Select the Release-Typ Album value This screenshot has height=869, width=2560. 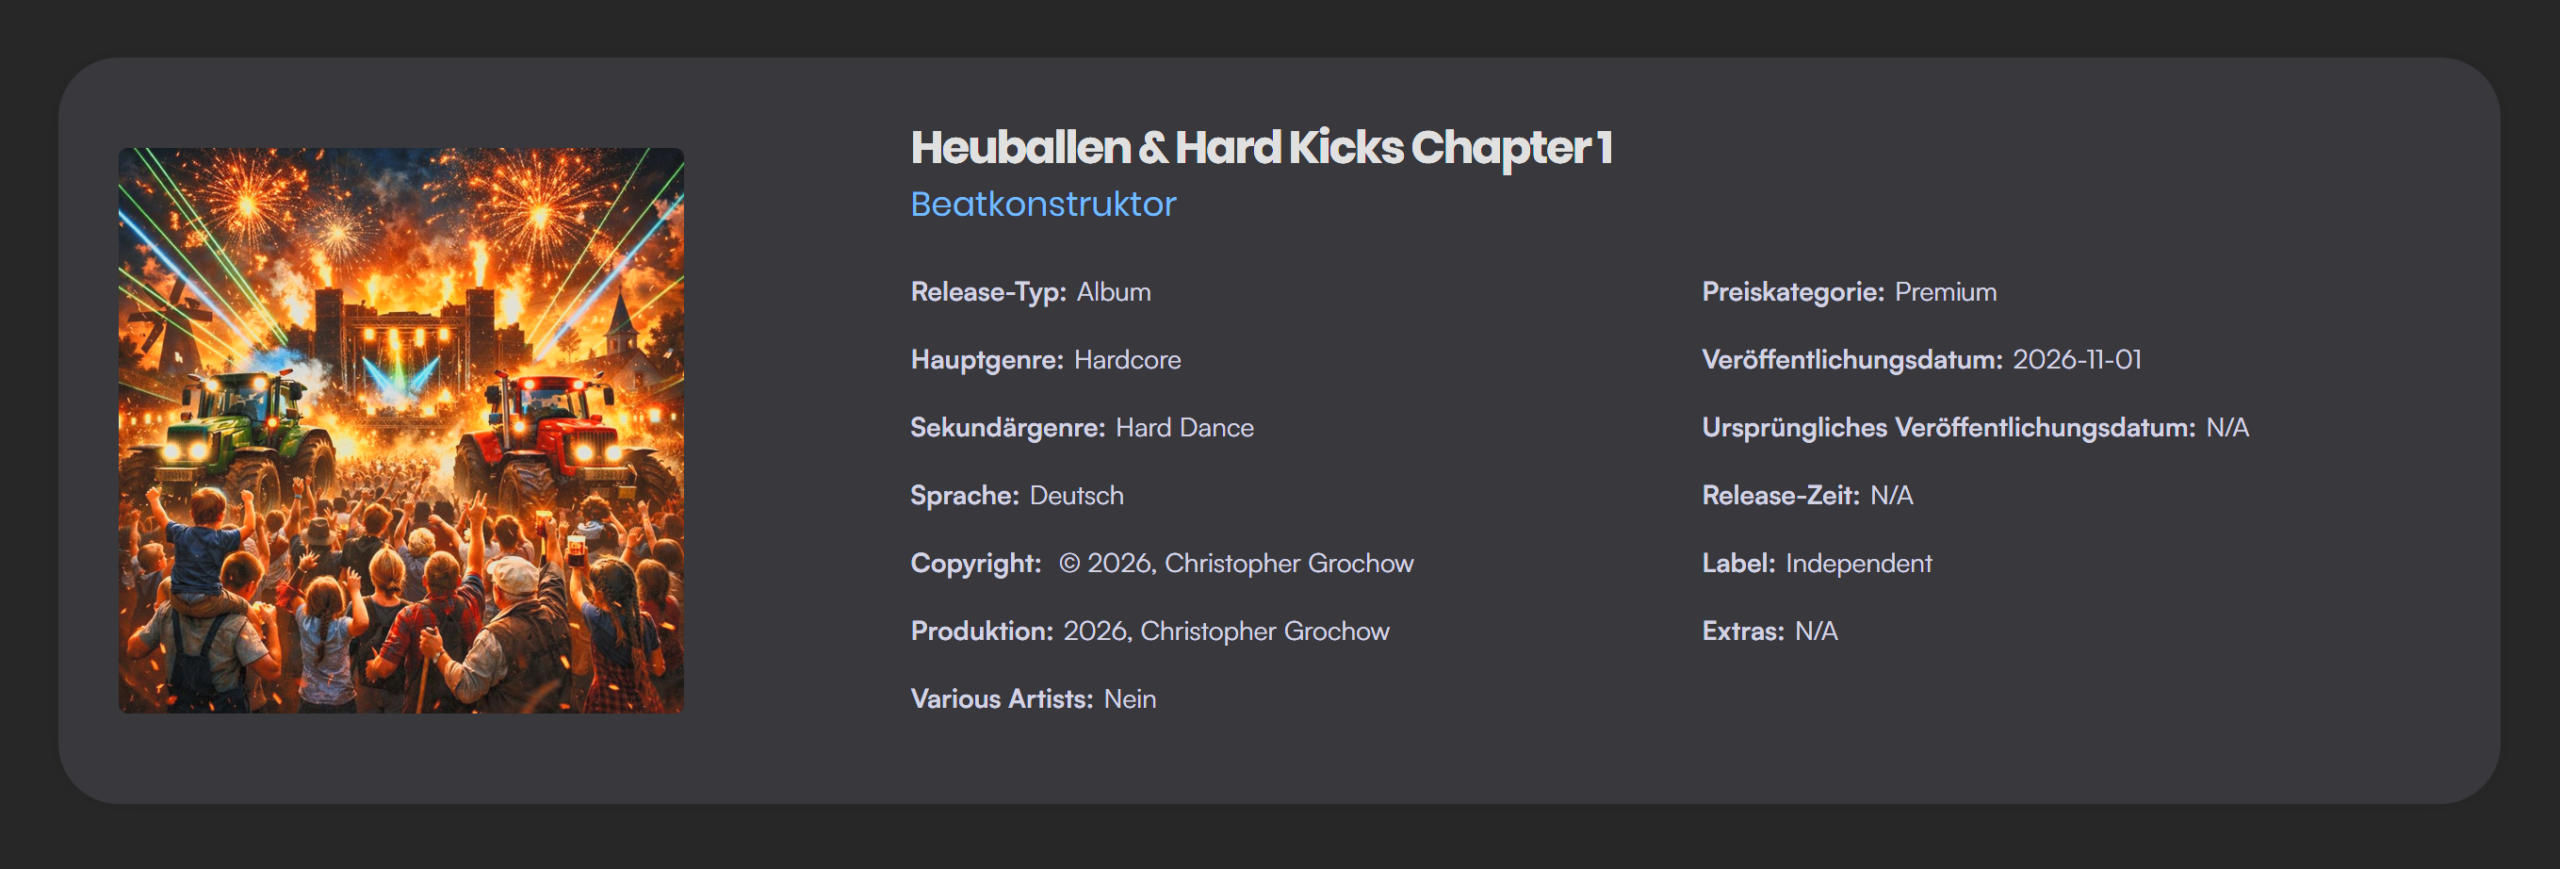[x=1113, y=292]
